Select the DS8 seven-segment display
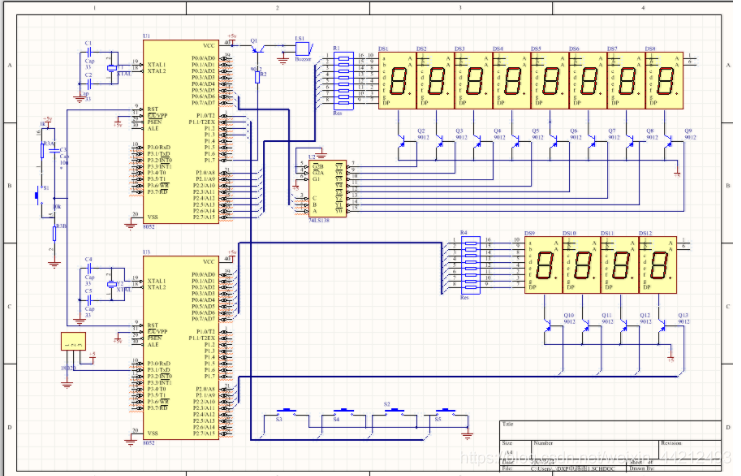Image resolution: width=741 pixels, height=476 pixels. 662,80
